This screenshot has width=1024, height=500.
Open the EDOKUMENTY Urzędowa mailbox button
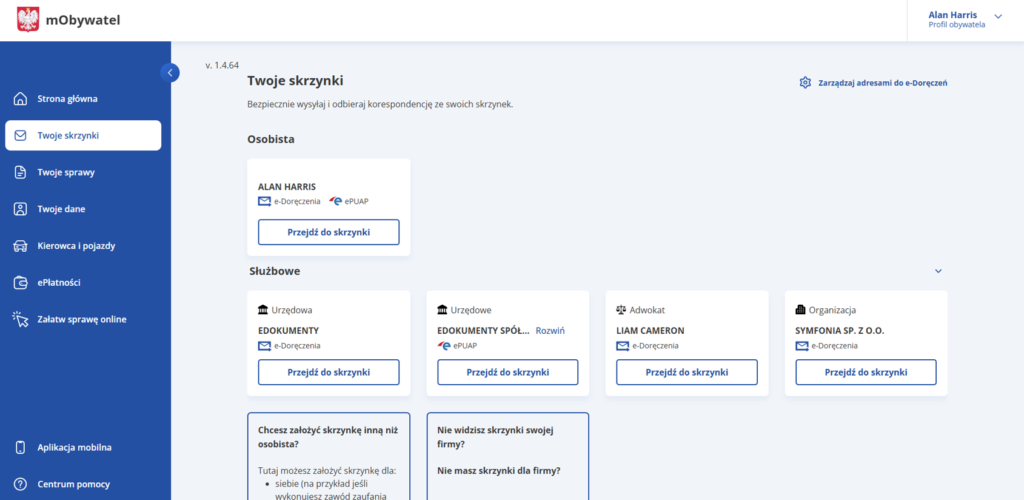pos(328,372)
